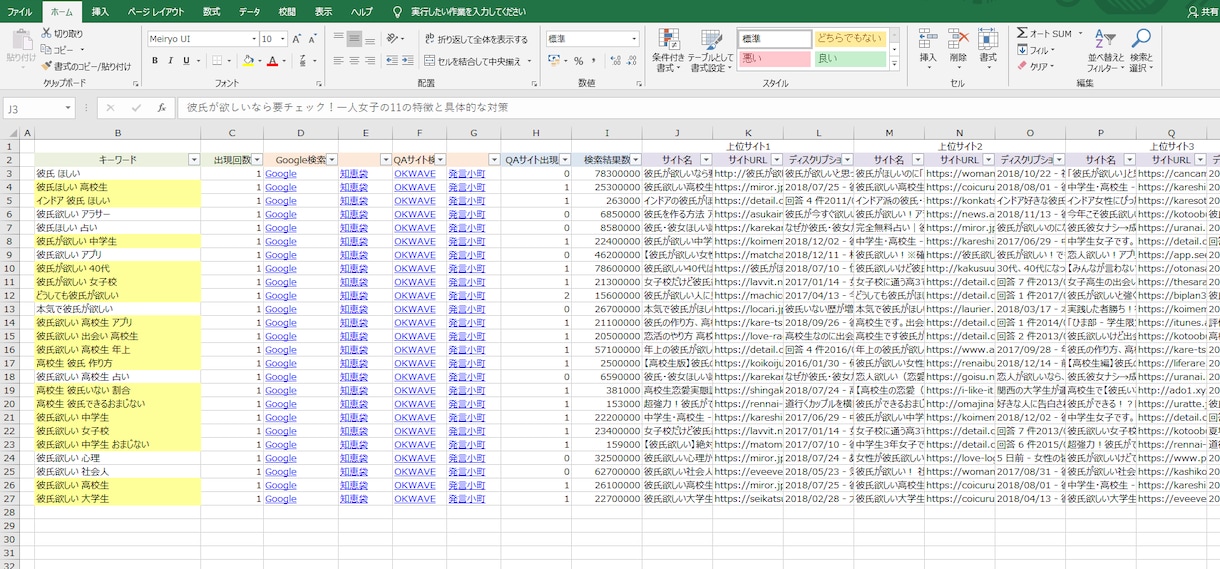Apply the red font color A
The height and width of the screenshot is (569, 1220).
pyautogui.click(x=272, y=61)
